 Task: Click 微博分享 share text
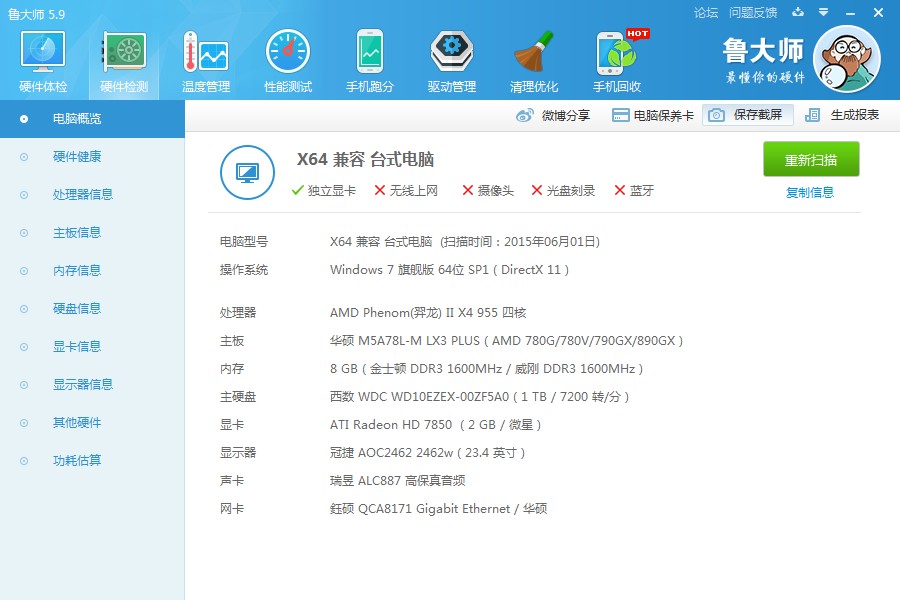566,115
